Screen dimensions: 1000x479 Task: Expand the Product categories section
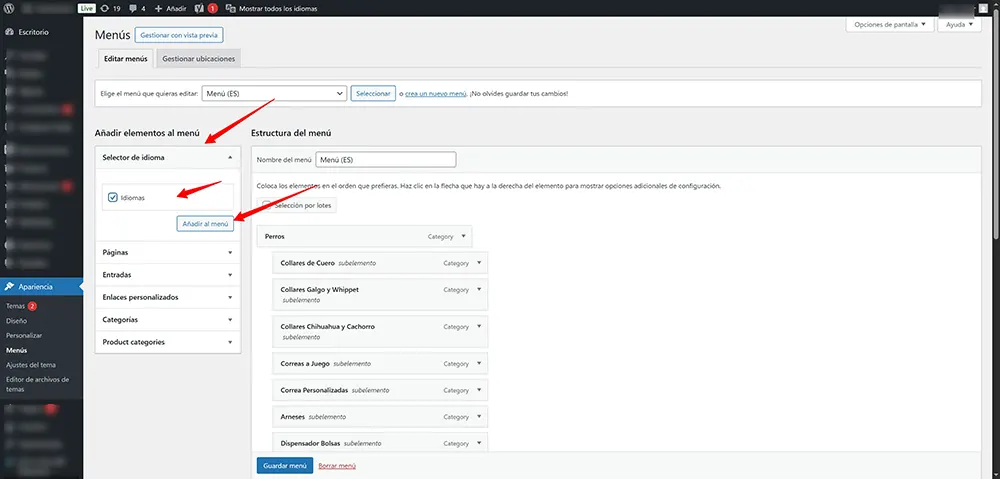point(168,342)
